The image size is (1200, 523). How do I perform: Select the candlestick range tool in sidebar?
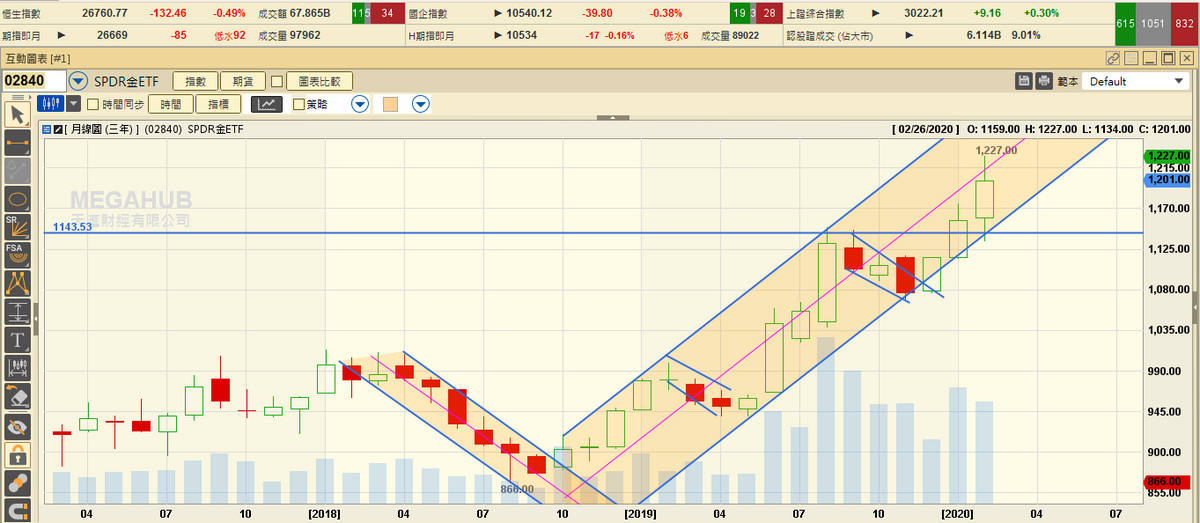[17, 368]
